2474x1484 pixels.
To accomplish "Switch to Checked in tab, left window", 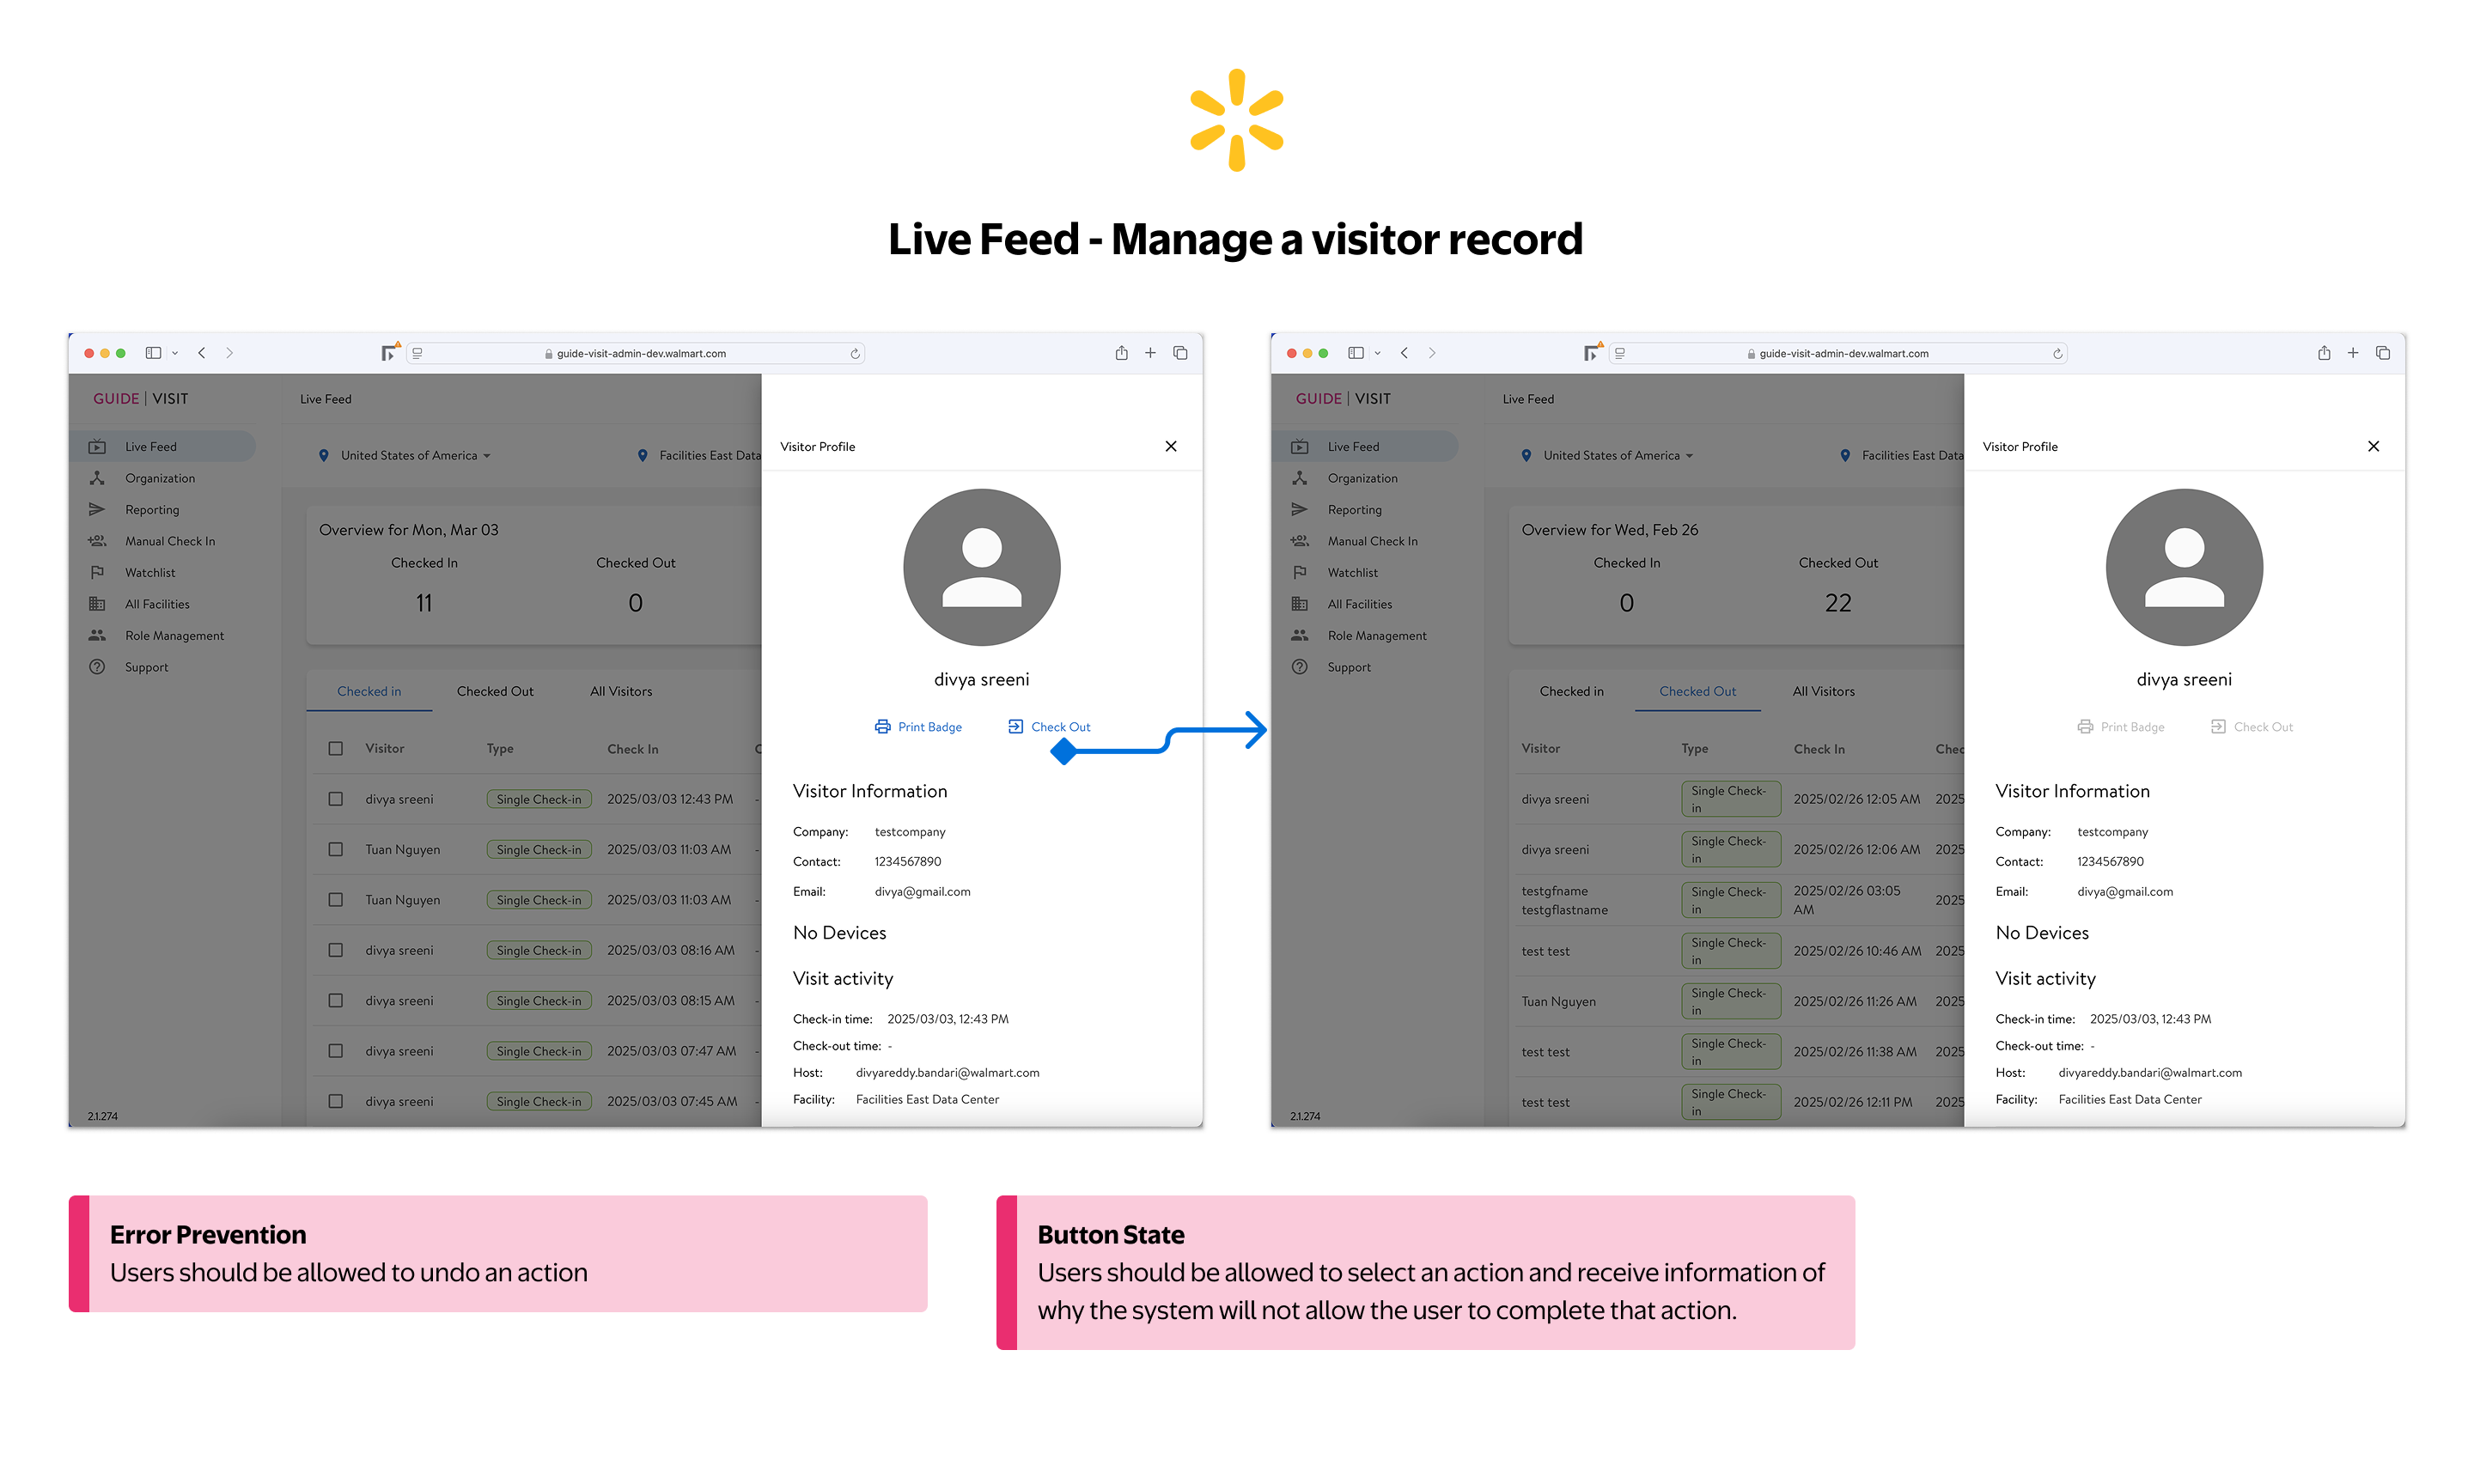I will pyautogui.click(x=369, y=691).
